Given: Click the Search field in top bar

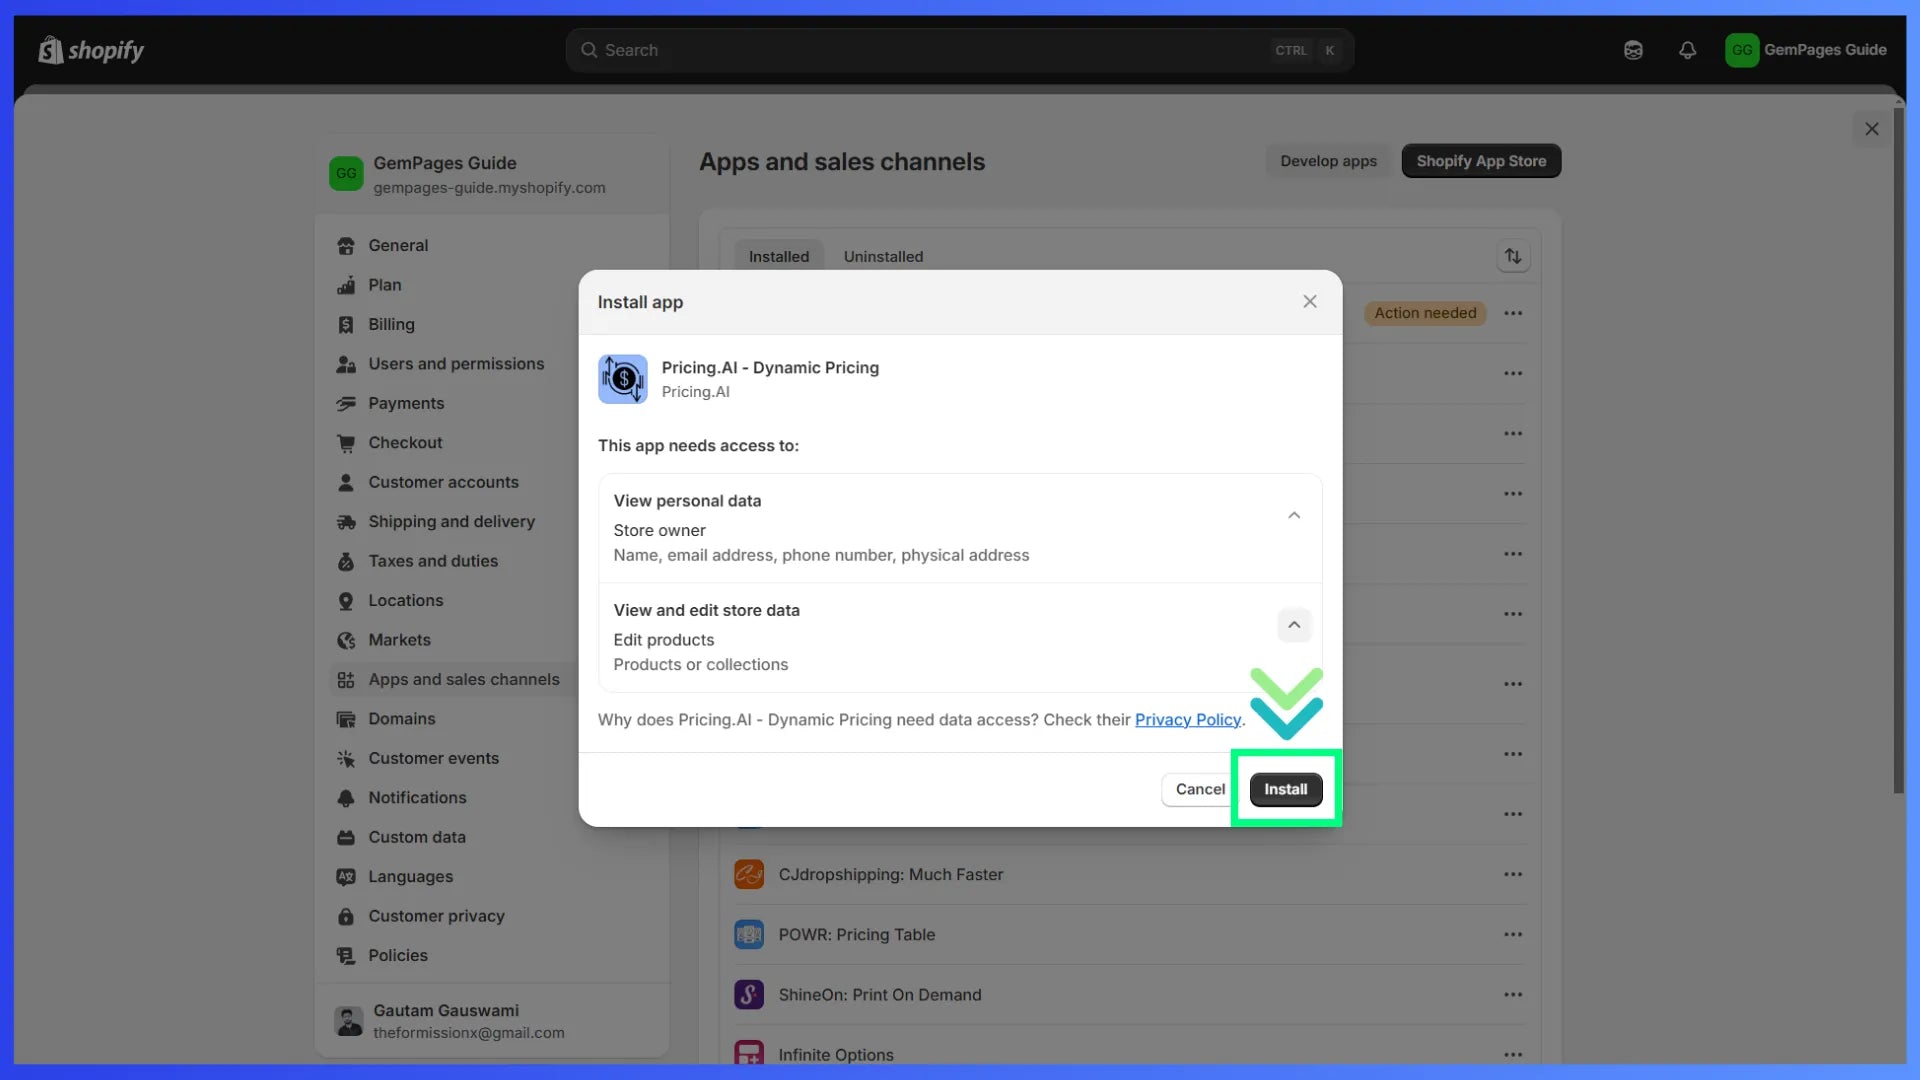Looking at the screenshot, I should click(959, 50).
